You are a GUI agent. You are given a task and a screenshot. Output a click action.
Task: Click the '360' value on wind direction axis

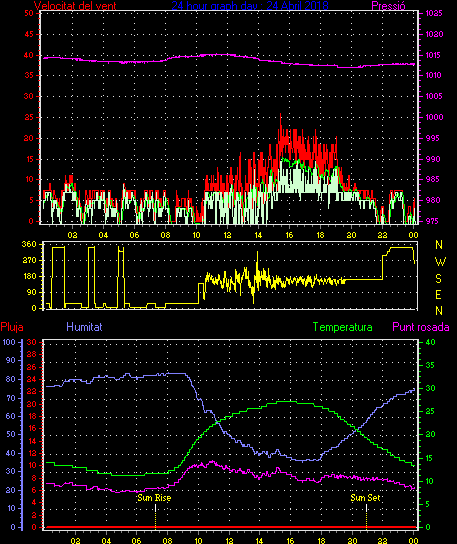pos(28,244)
